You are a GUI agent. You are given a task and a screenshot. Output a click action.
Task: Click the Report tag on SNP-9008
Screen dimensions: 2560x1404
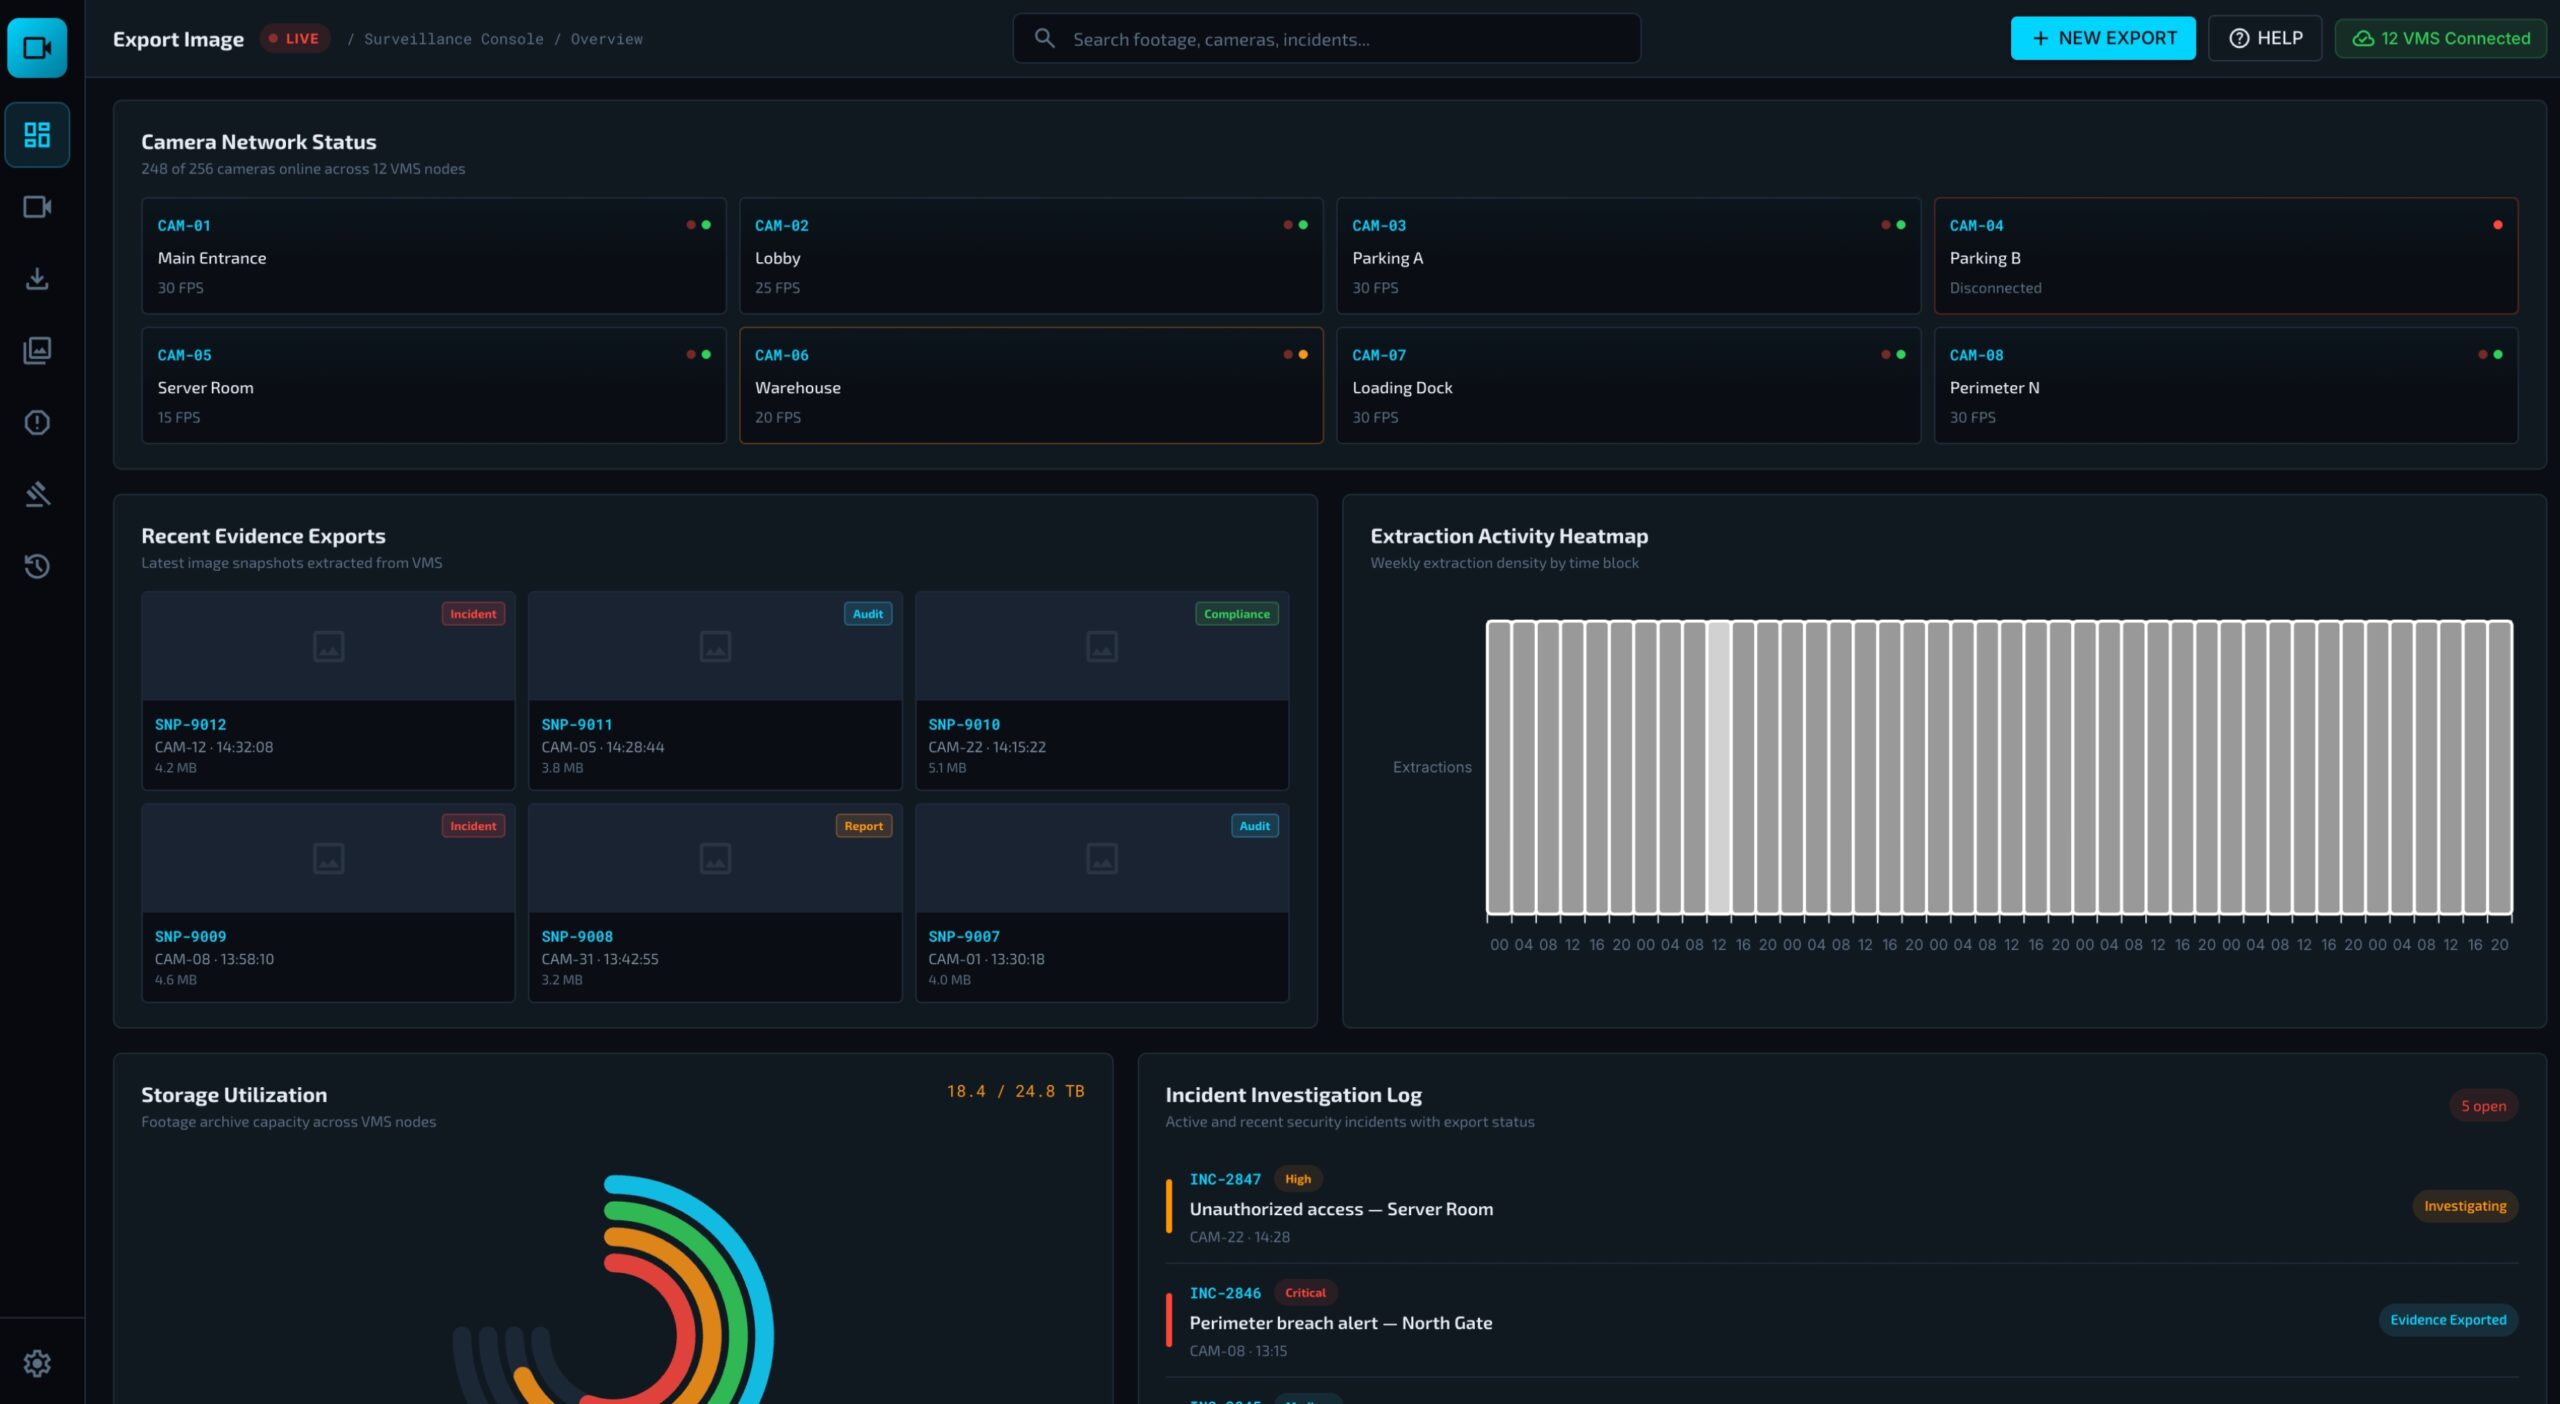(x=864, y=826)
